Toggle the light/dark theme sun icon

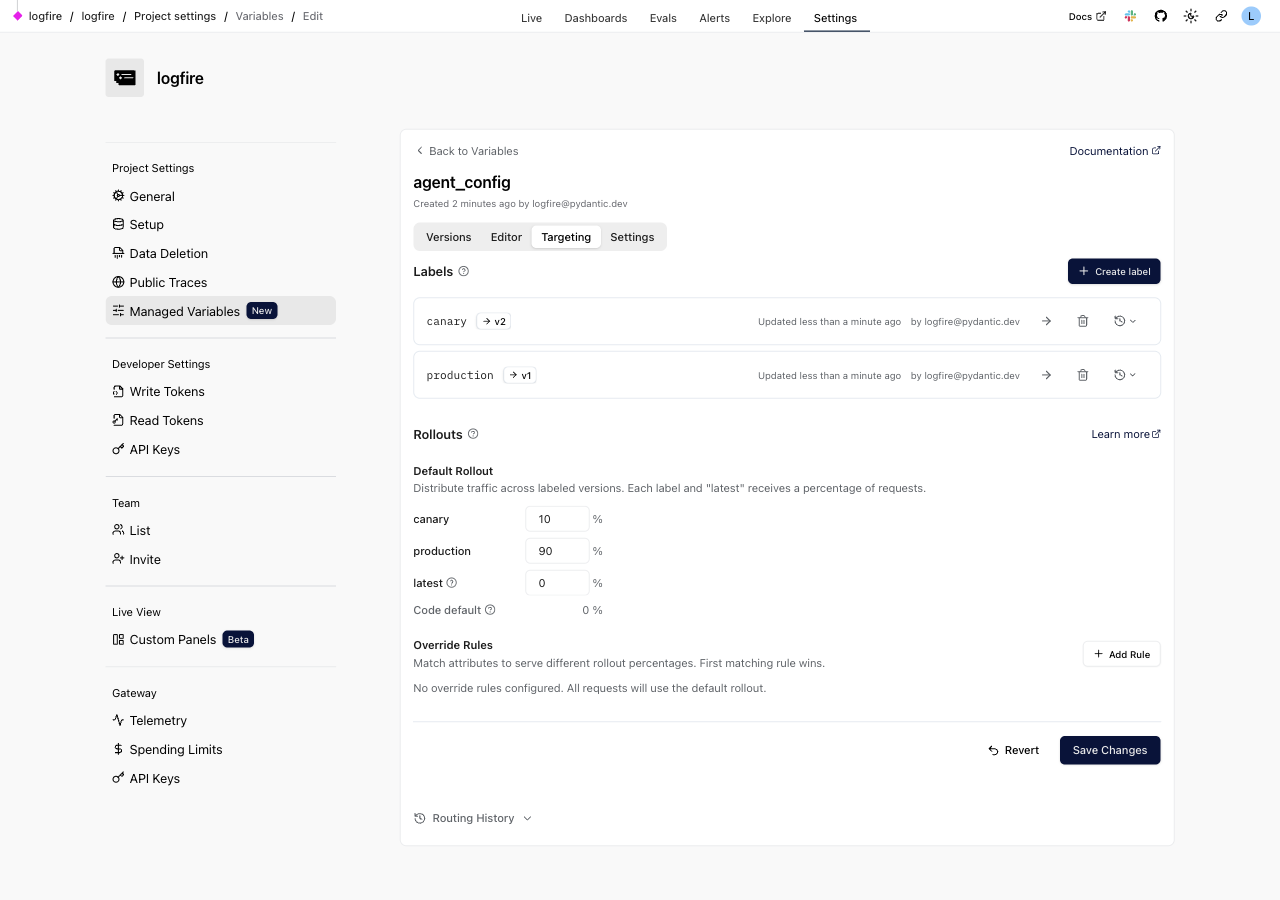pos(1190,16)
